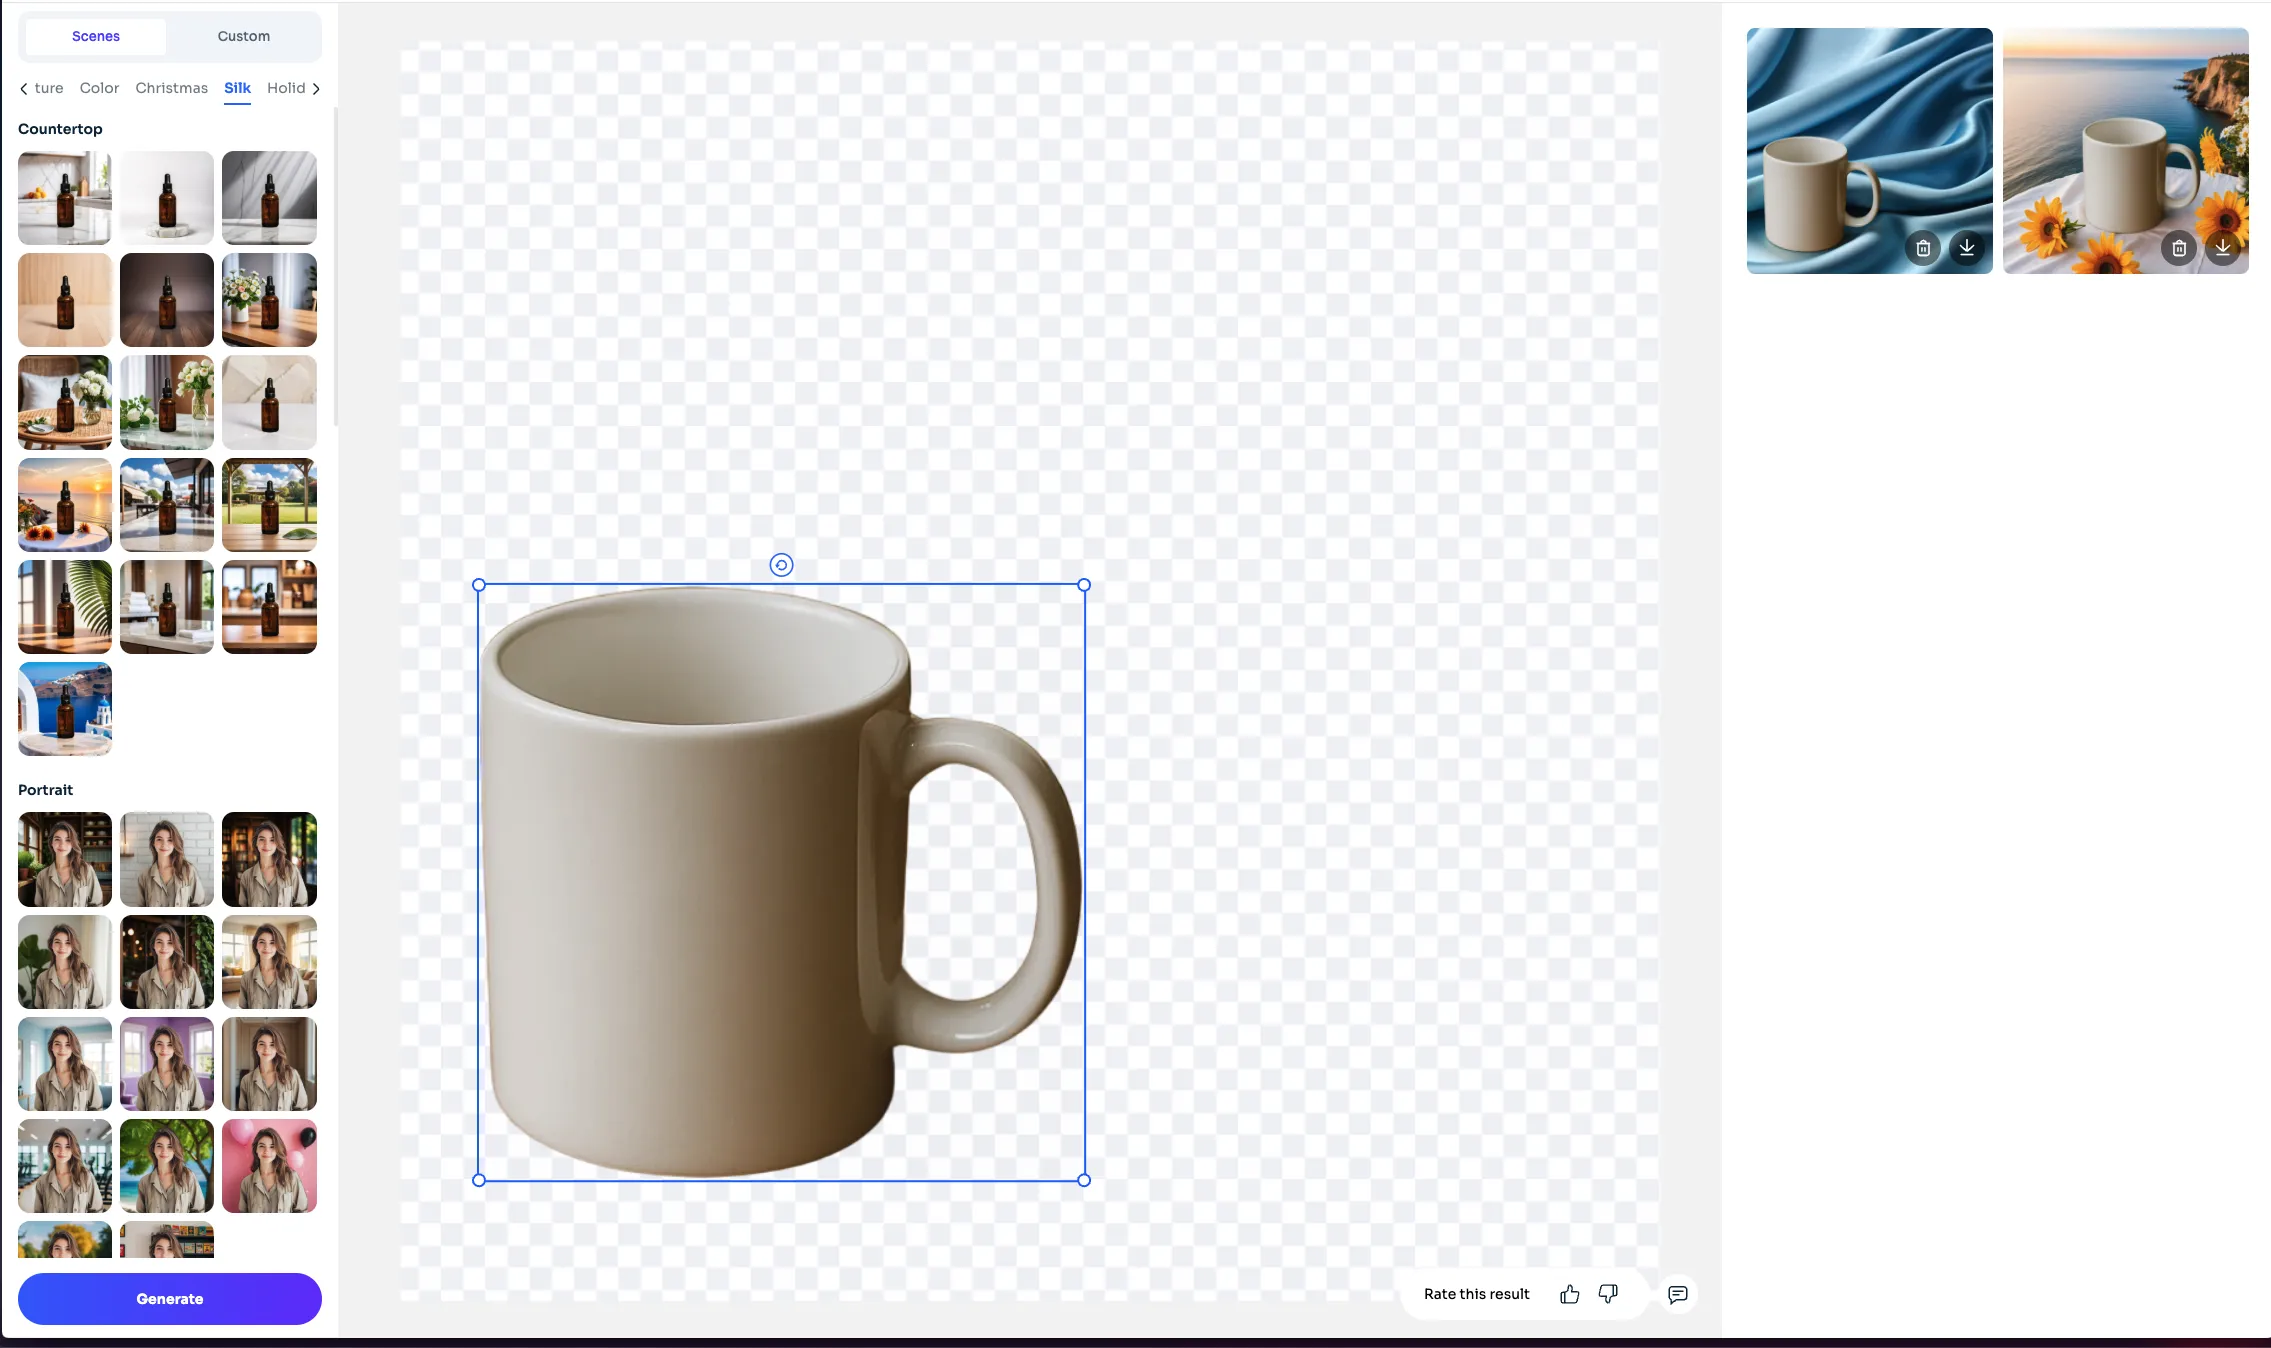Select the Silk category tab
Screen dimensions: 2271x1348
(236, 88)
